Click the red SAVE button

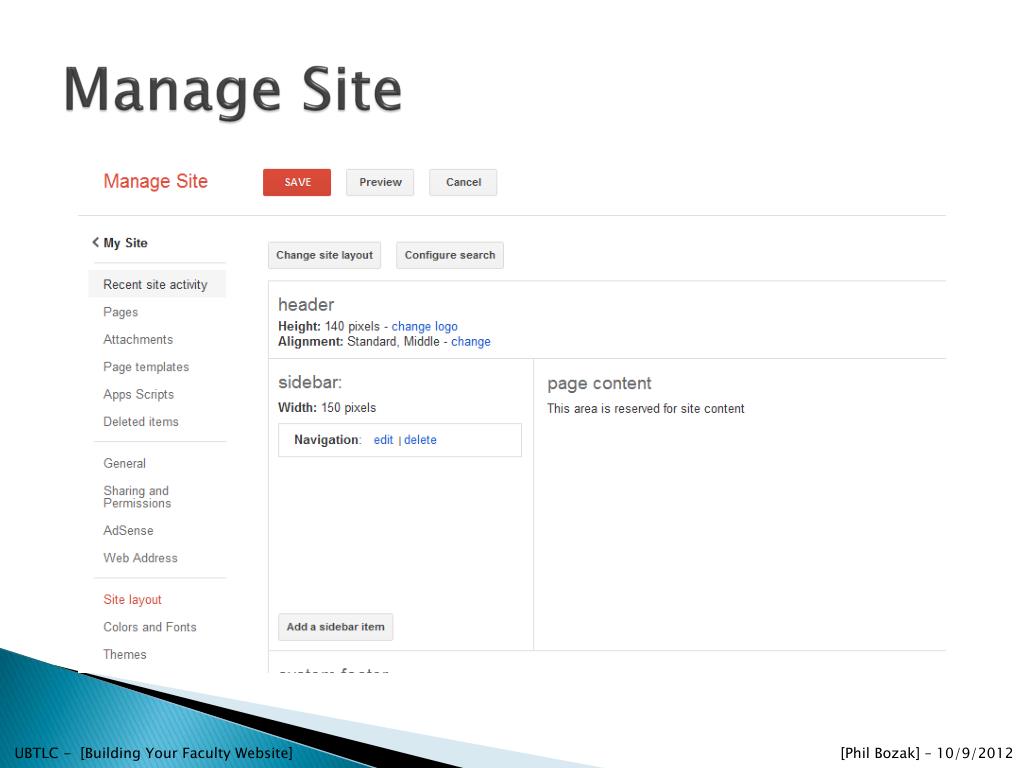pyautogui.click(x=297, y=182)
